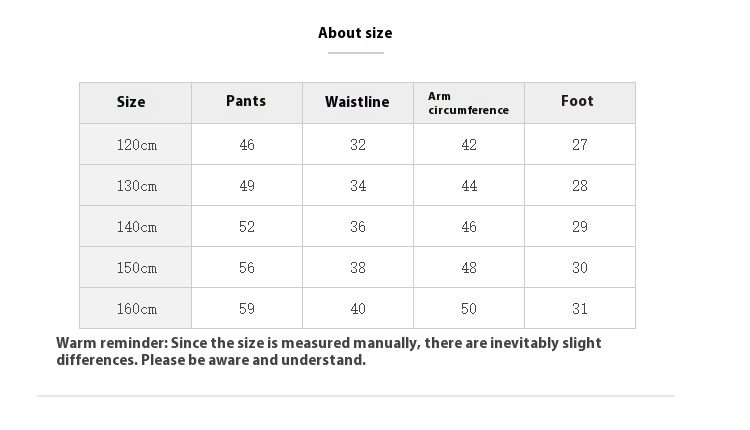Screen dimensions: 750x430
Task: Click foot value 31 cell
Action: pyautogui.click(x=580, y=309)
